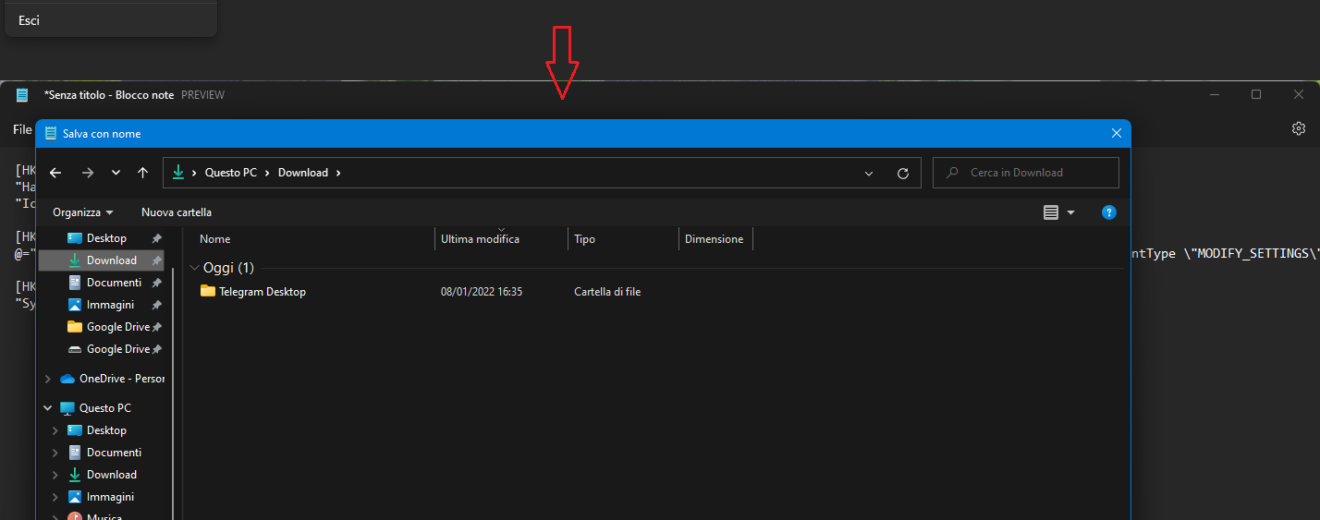Select Documenti in quick access
1320x520 pixels.
[113, 283]
